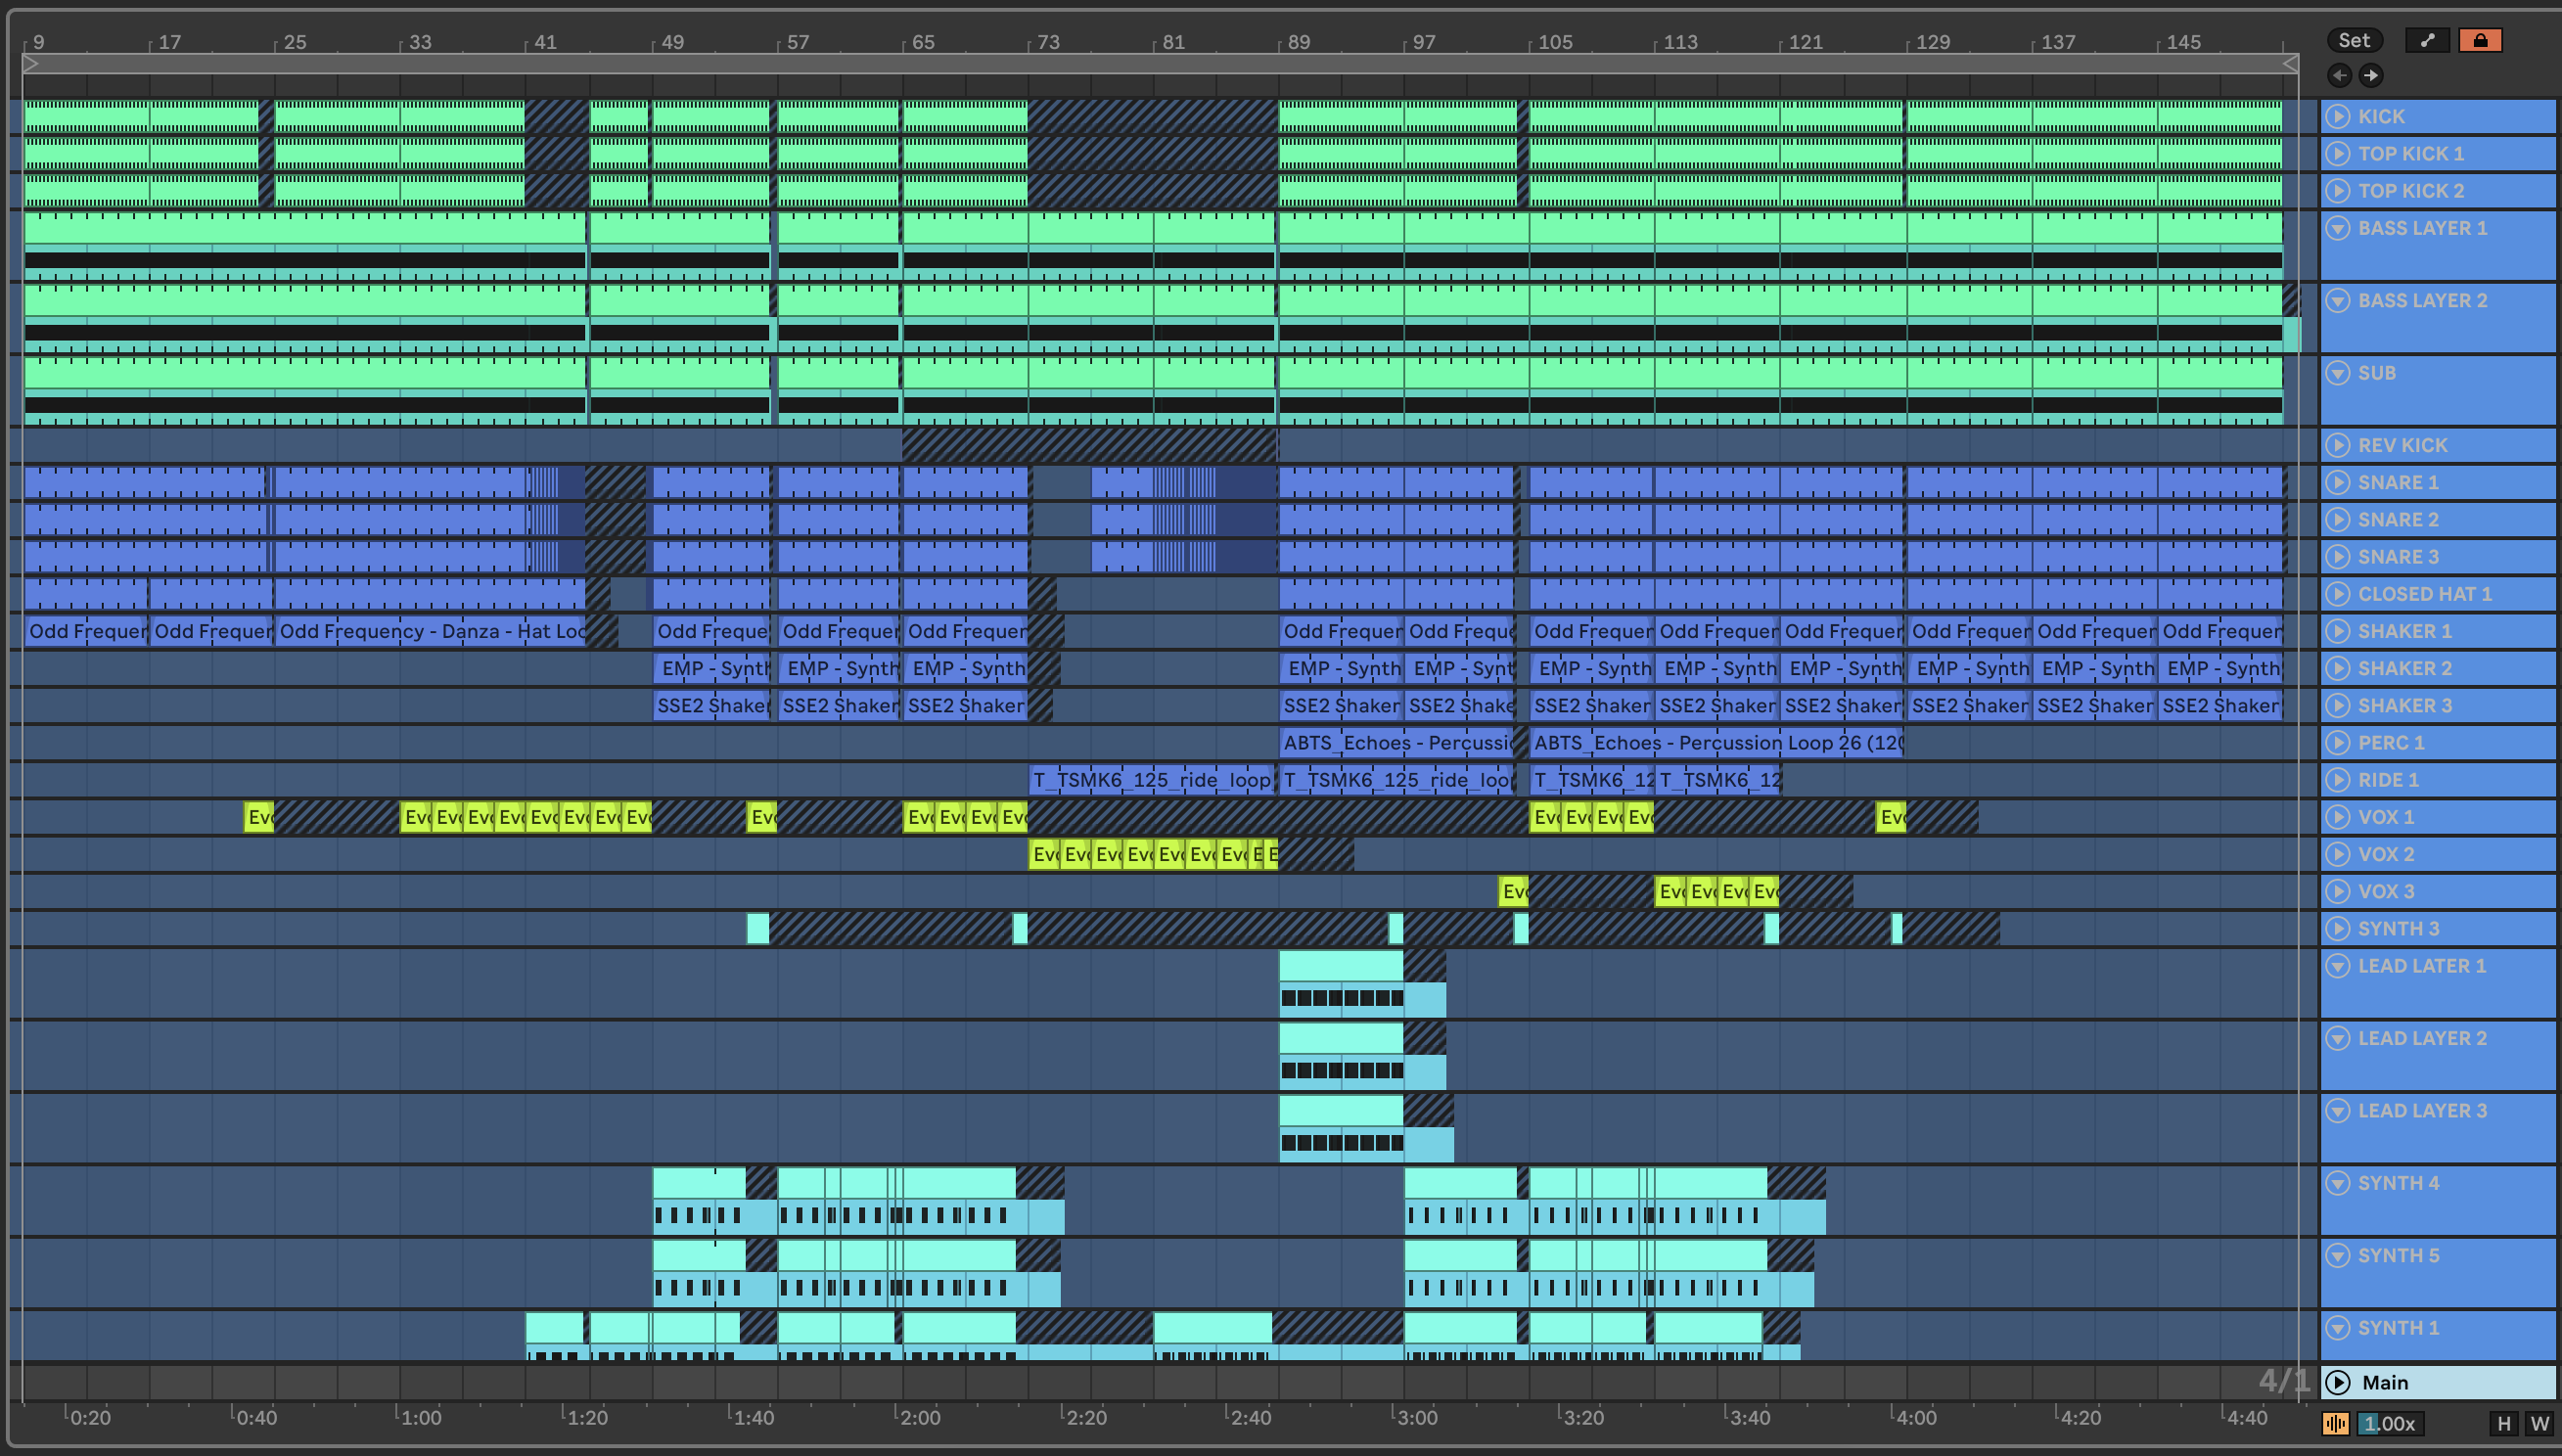This screenshot has height=1456, width=2562.
Task: Click KICK track play icon
Action: 2338,116
